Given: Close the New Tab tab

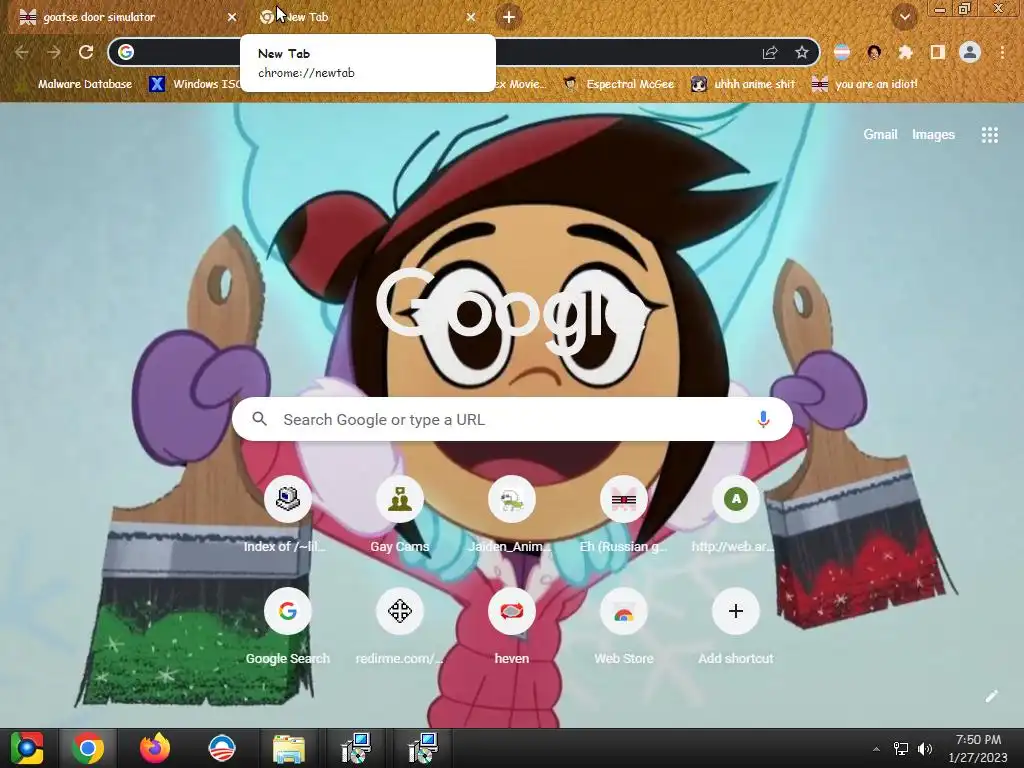Looking at the screenshot, I should [x=471, y=17].
